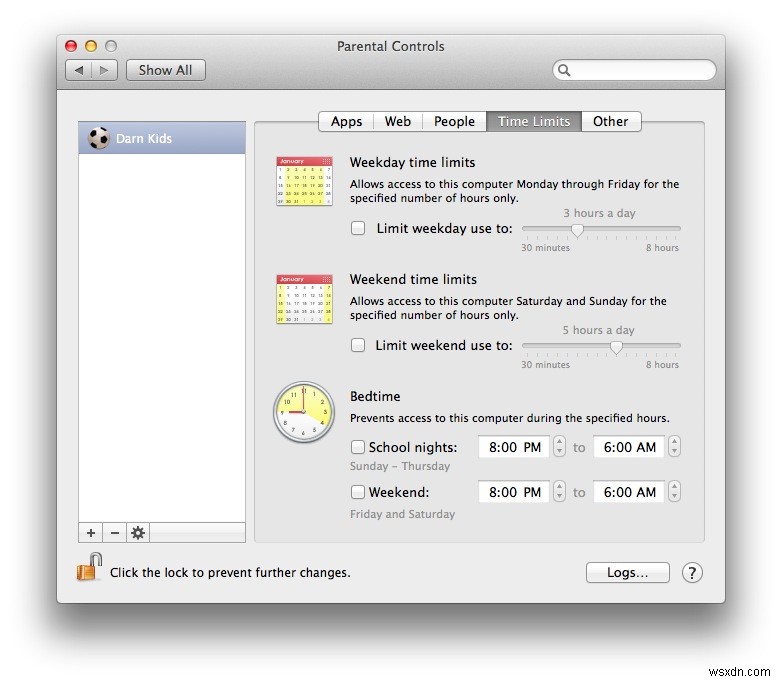782x682 pixels.
Task: Click the weekday hours slider thumb
Action: point(577,230)
